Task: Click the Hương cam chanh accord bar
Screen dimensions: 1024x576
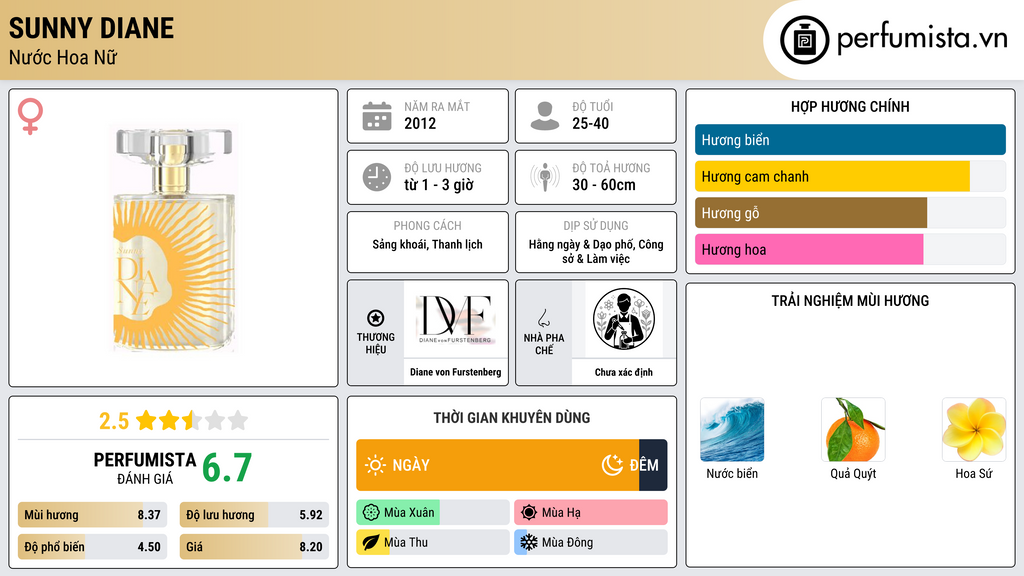Action: [850, 176]
